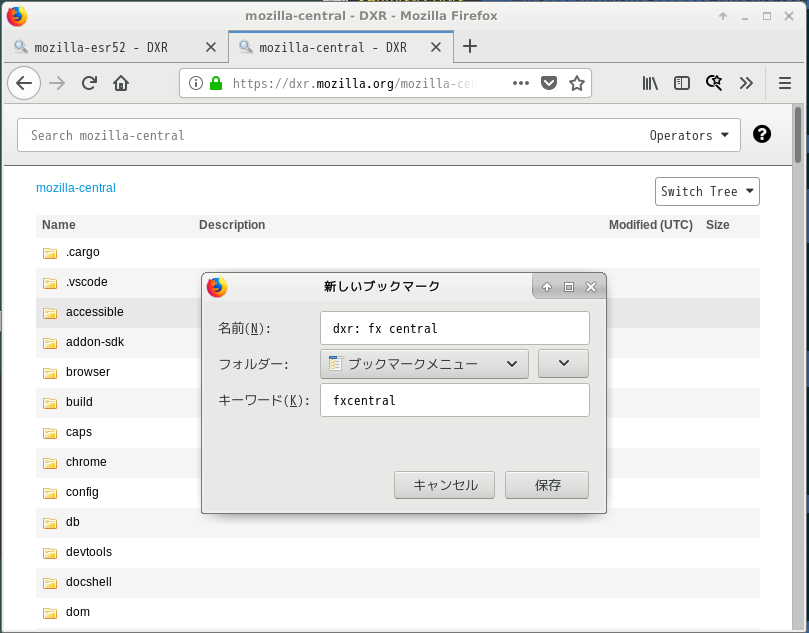Viewport: 809px width, 633px height.
Task: Click the folder icon beside browser
Action: coord(50,372)
